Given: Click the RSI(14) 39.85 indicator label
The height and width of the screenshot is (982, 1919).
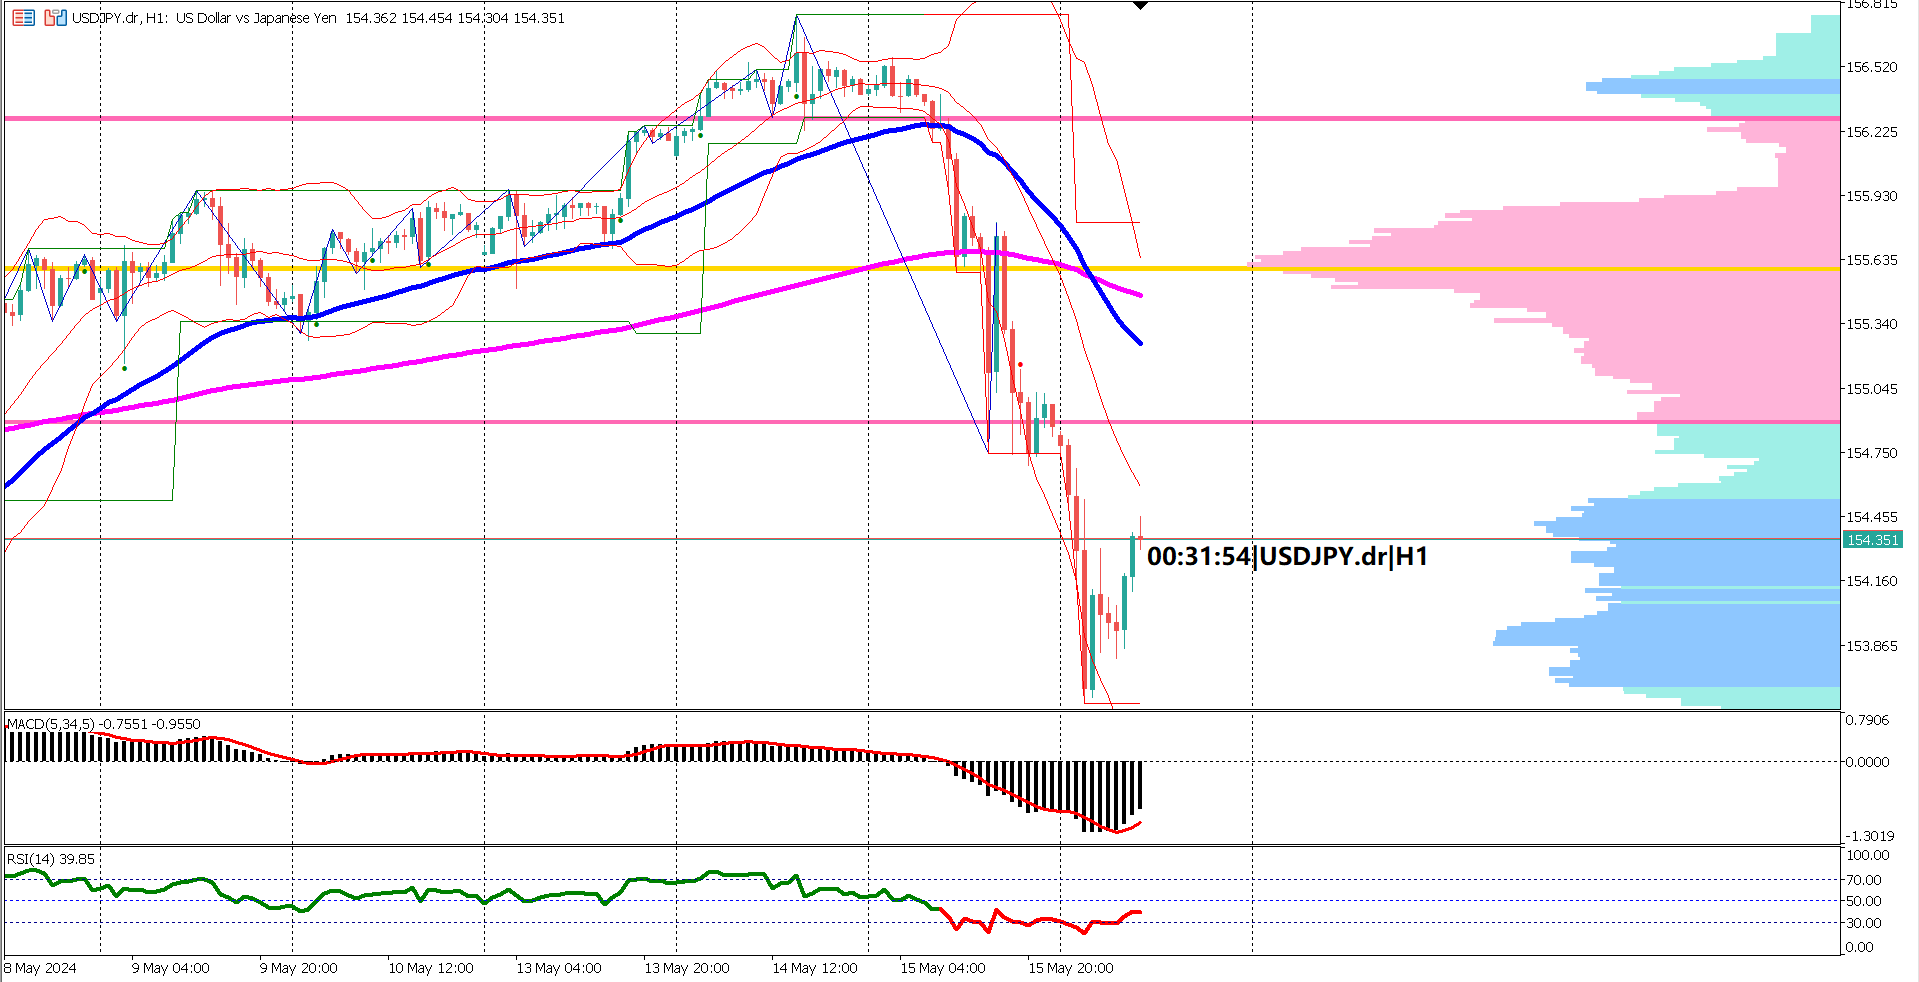Looking at the screenshot, I should pyautogui.click(x=48, y=858).
